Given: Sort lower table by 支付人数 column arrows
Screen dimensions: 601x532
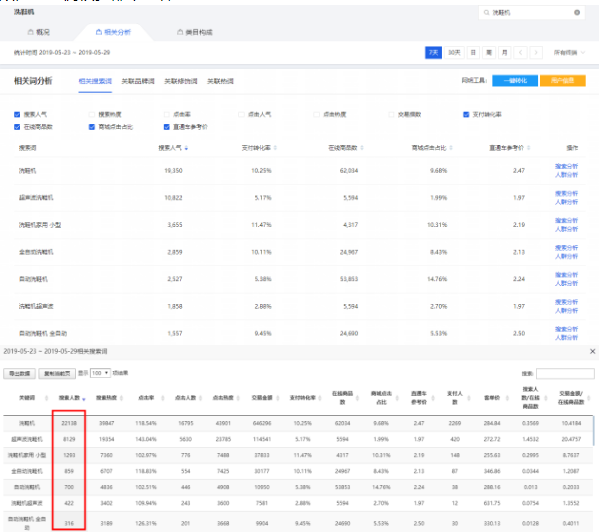Looking at the screenshot, I should pos(469,398).
